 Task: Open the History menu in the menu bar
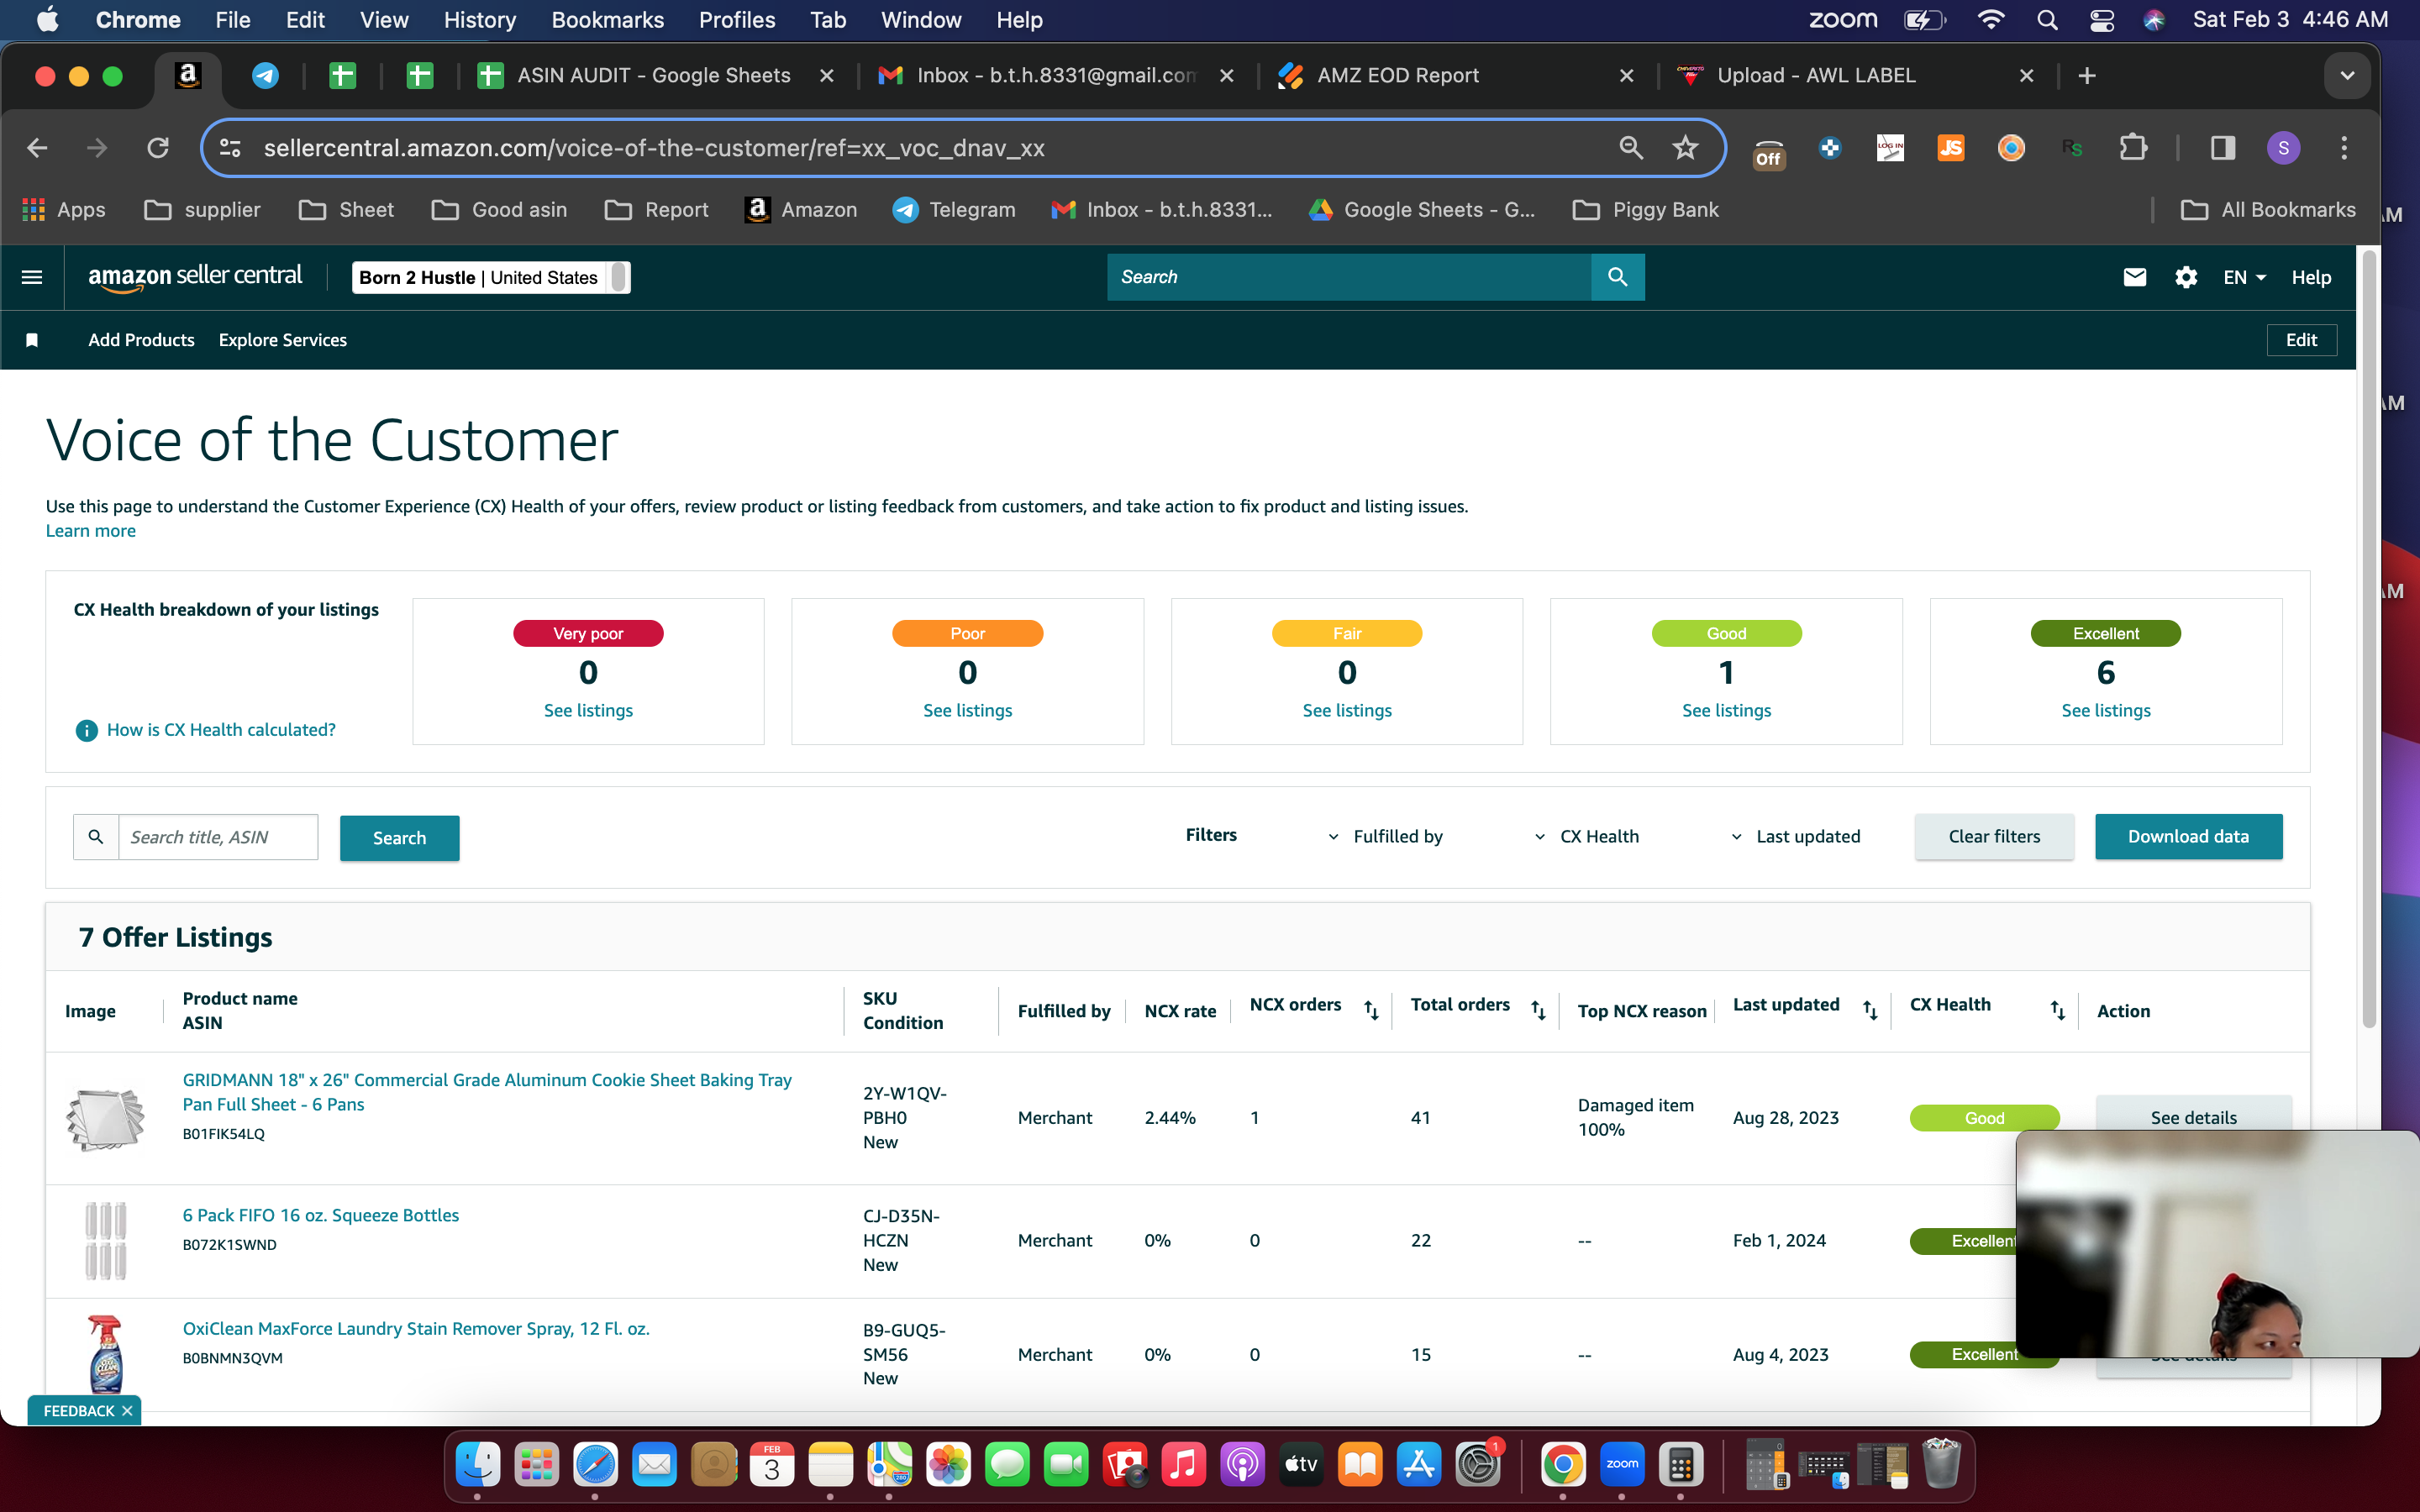pyautogui.click(x=479, y=20)
